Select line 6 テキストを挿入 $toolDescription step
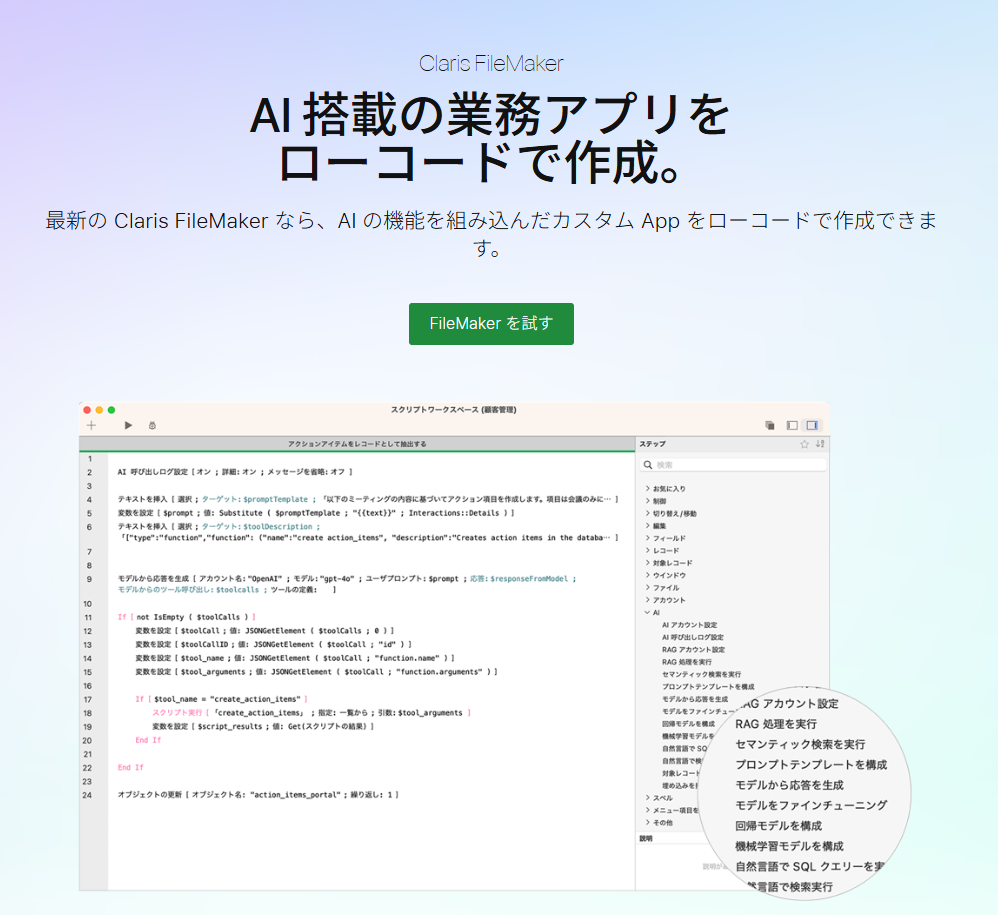The width and height of the screenshot is (998, 915). [x=368, y=532]
